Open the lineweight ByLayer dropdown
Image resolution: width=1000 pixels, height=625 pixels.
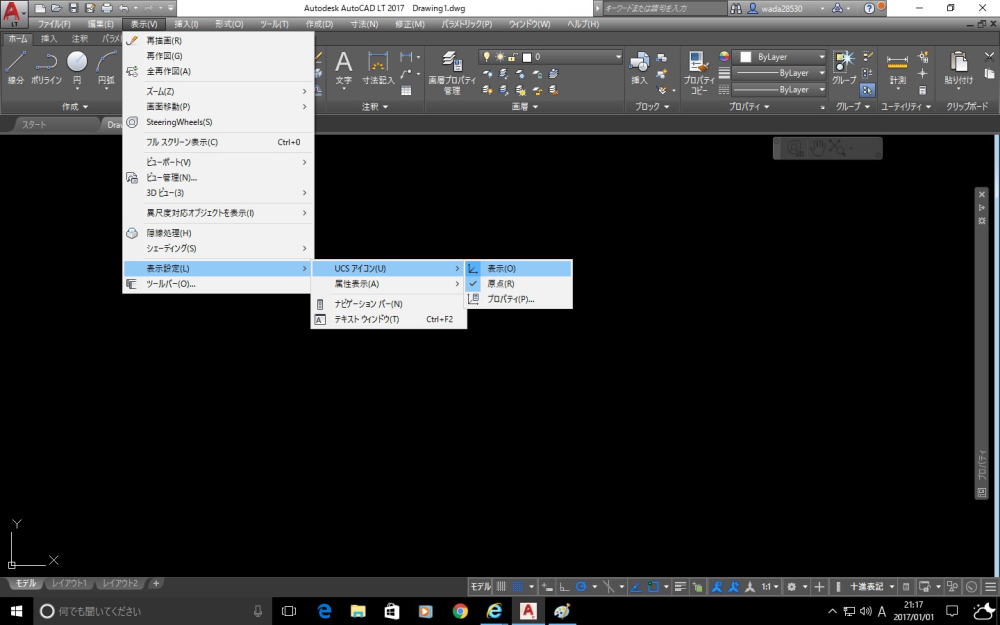(x=779, y=73)
